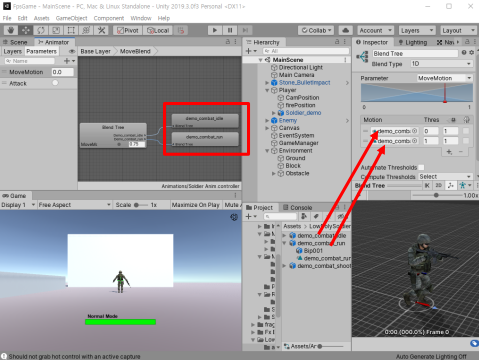479x360 pixels.
Task: Toggle Automate Thresholds checkbox
Action: click(421, 167)
